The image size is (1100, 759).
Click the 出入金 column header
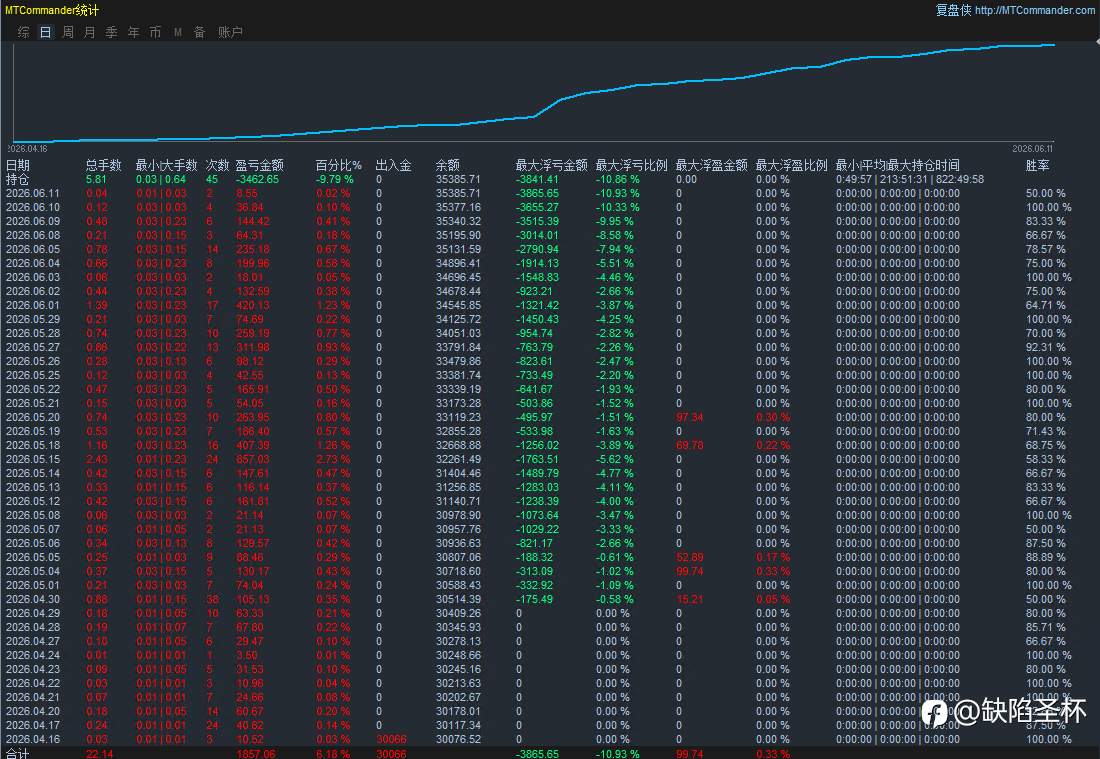coord(394,166)
